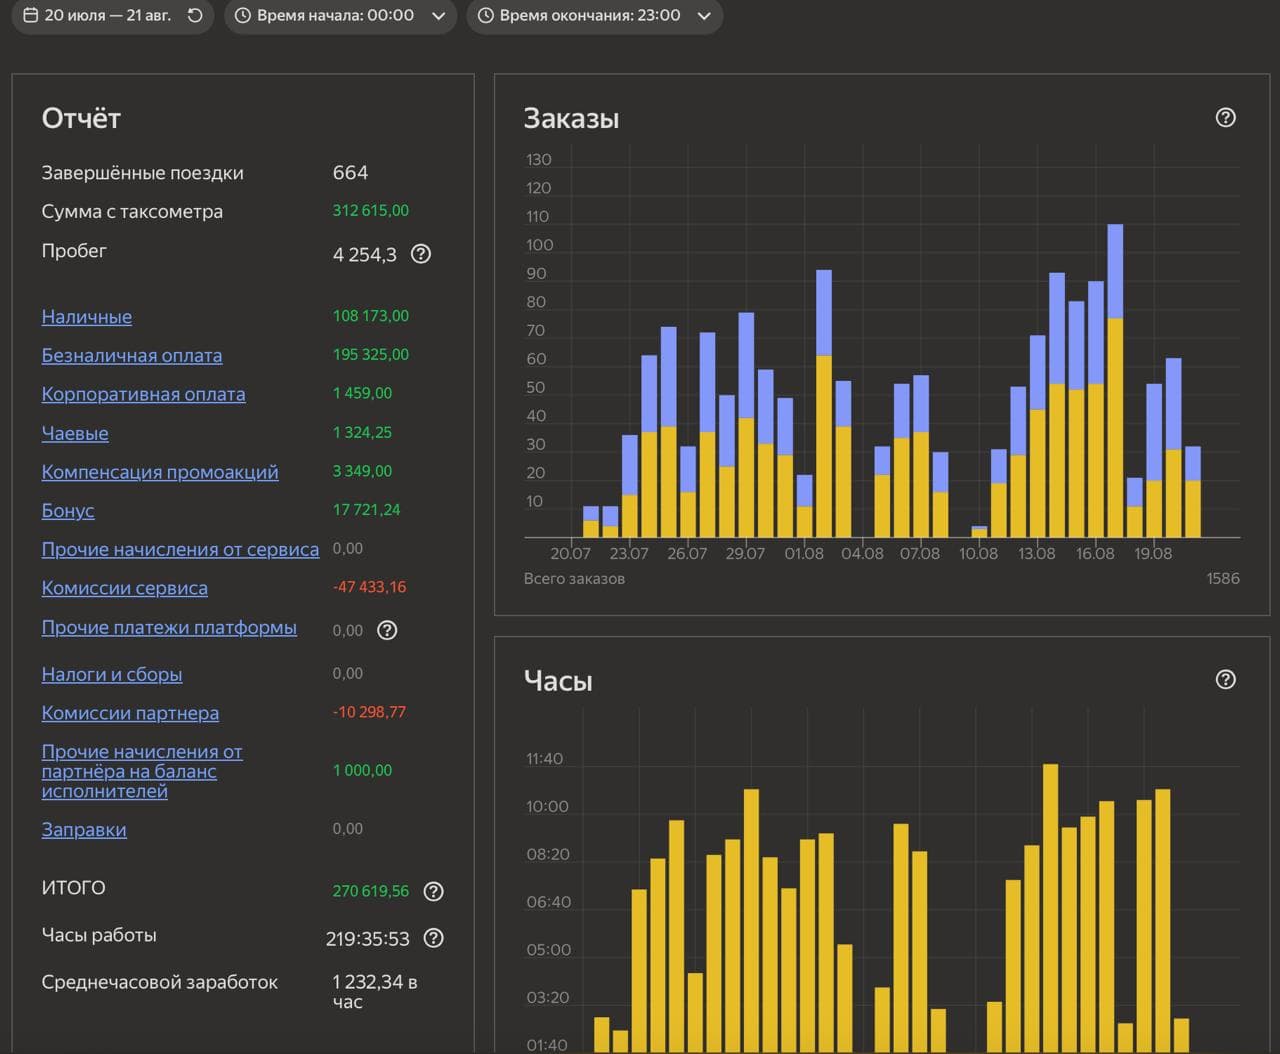Click the 01.08 date label on the orders chart
This screenshot has height=1054, width=1280.
[x=804, y=554]
